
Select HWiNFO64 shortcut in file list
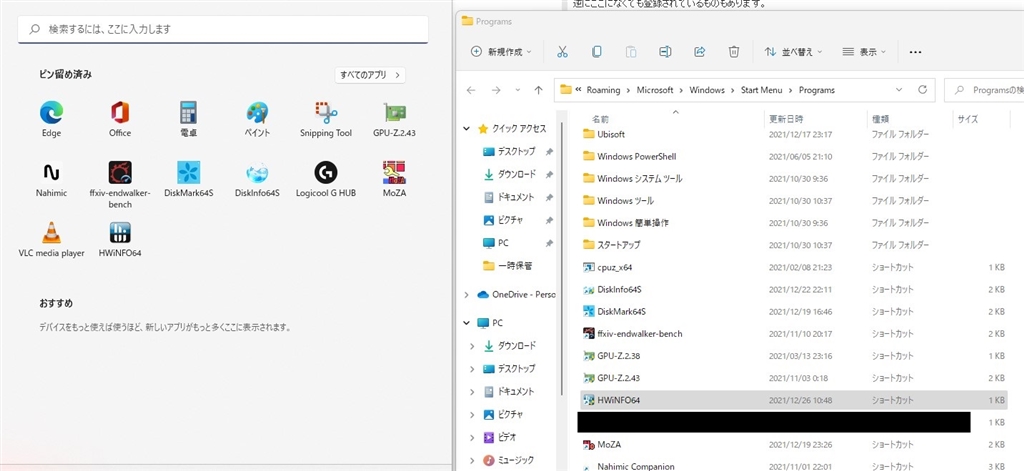793,400
